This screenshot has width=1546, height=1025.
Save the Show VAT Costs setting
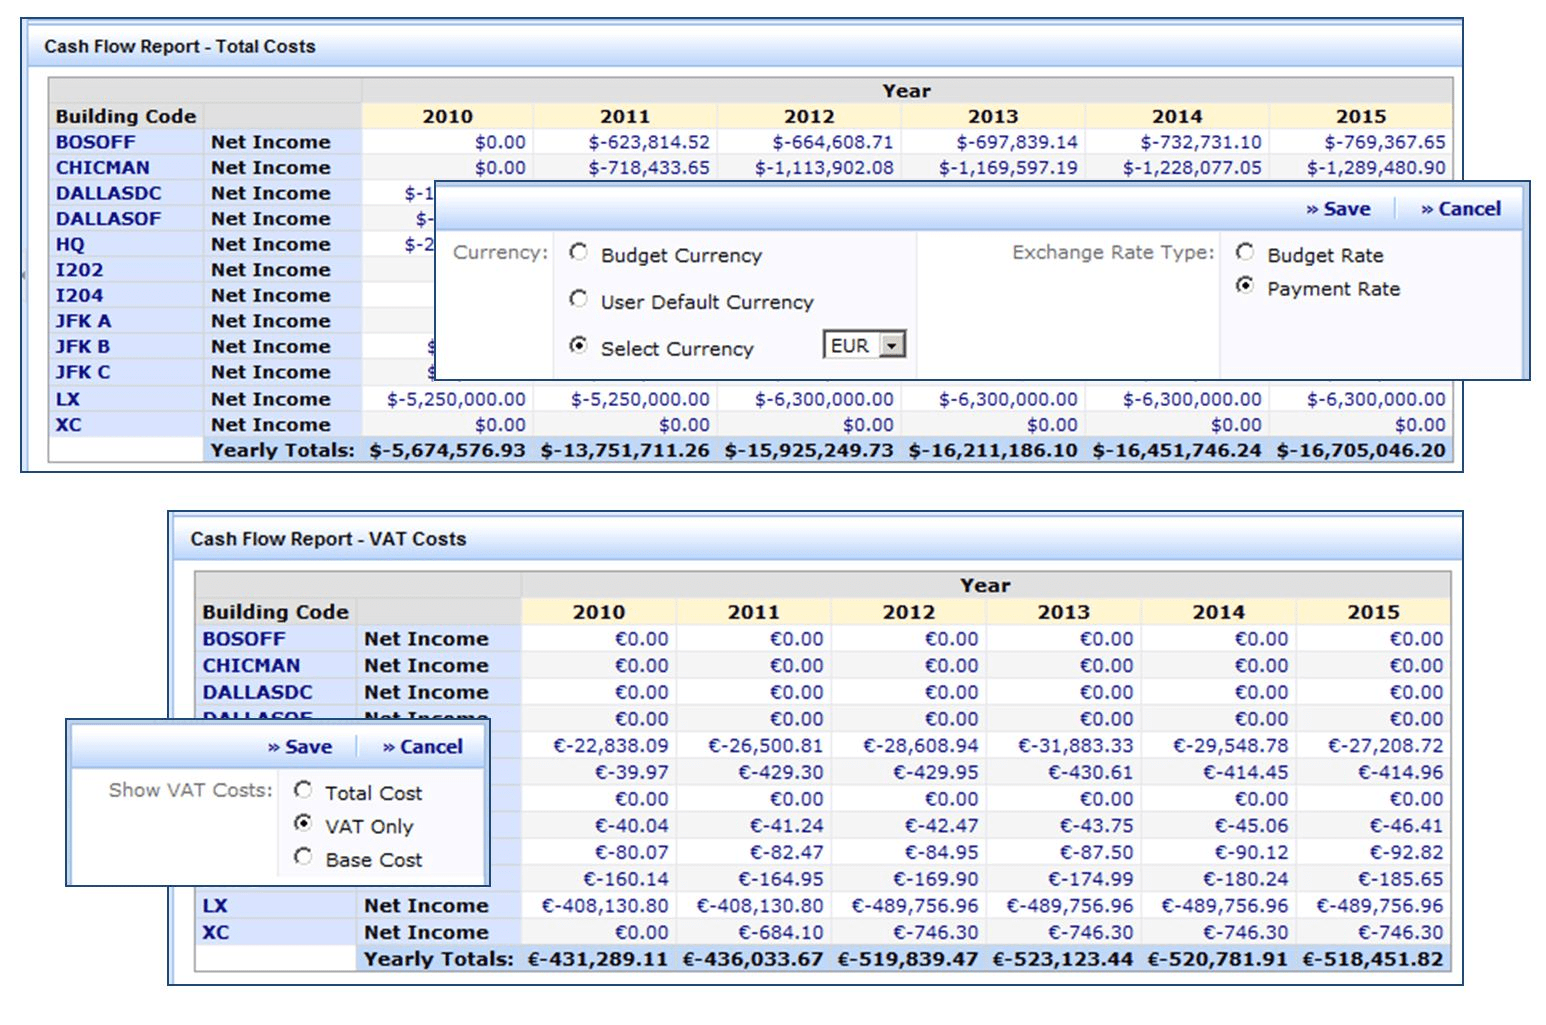click(x=298, y=746)
